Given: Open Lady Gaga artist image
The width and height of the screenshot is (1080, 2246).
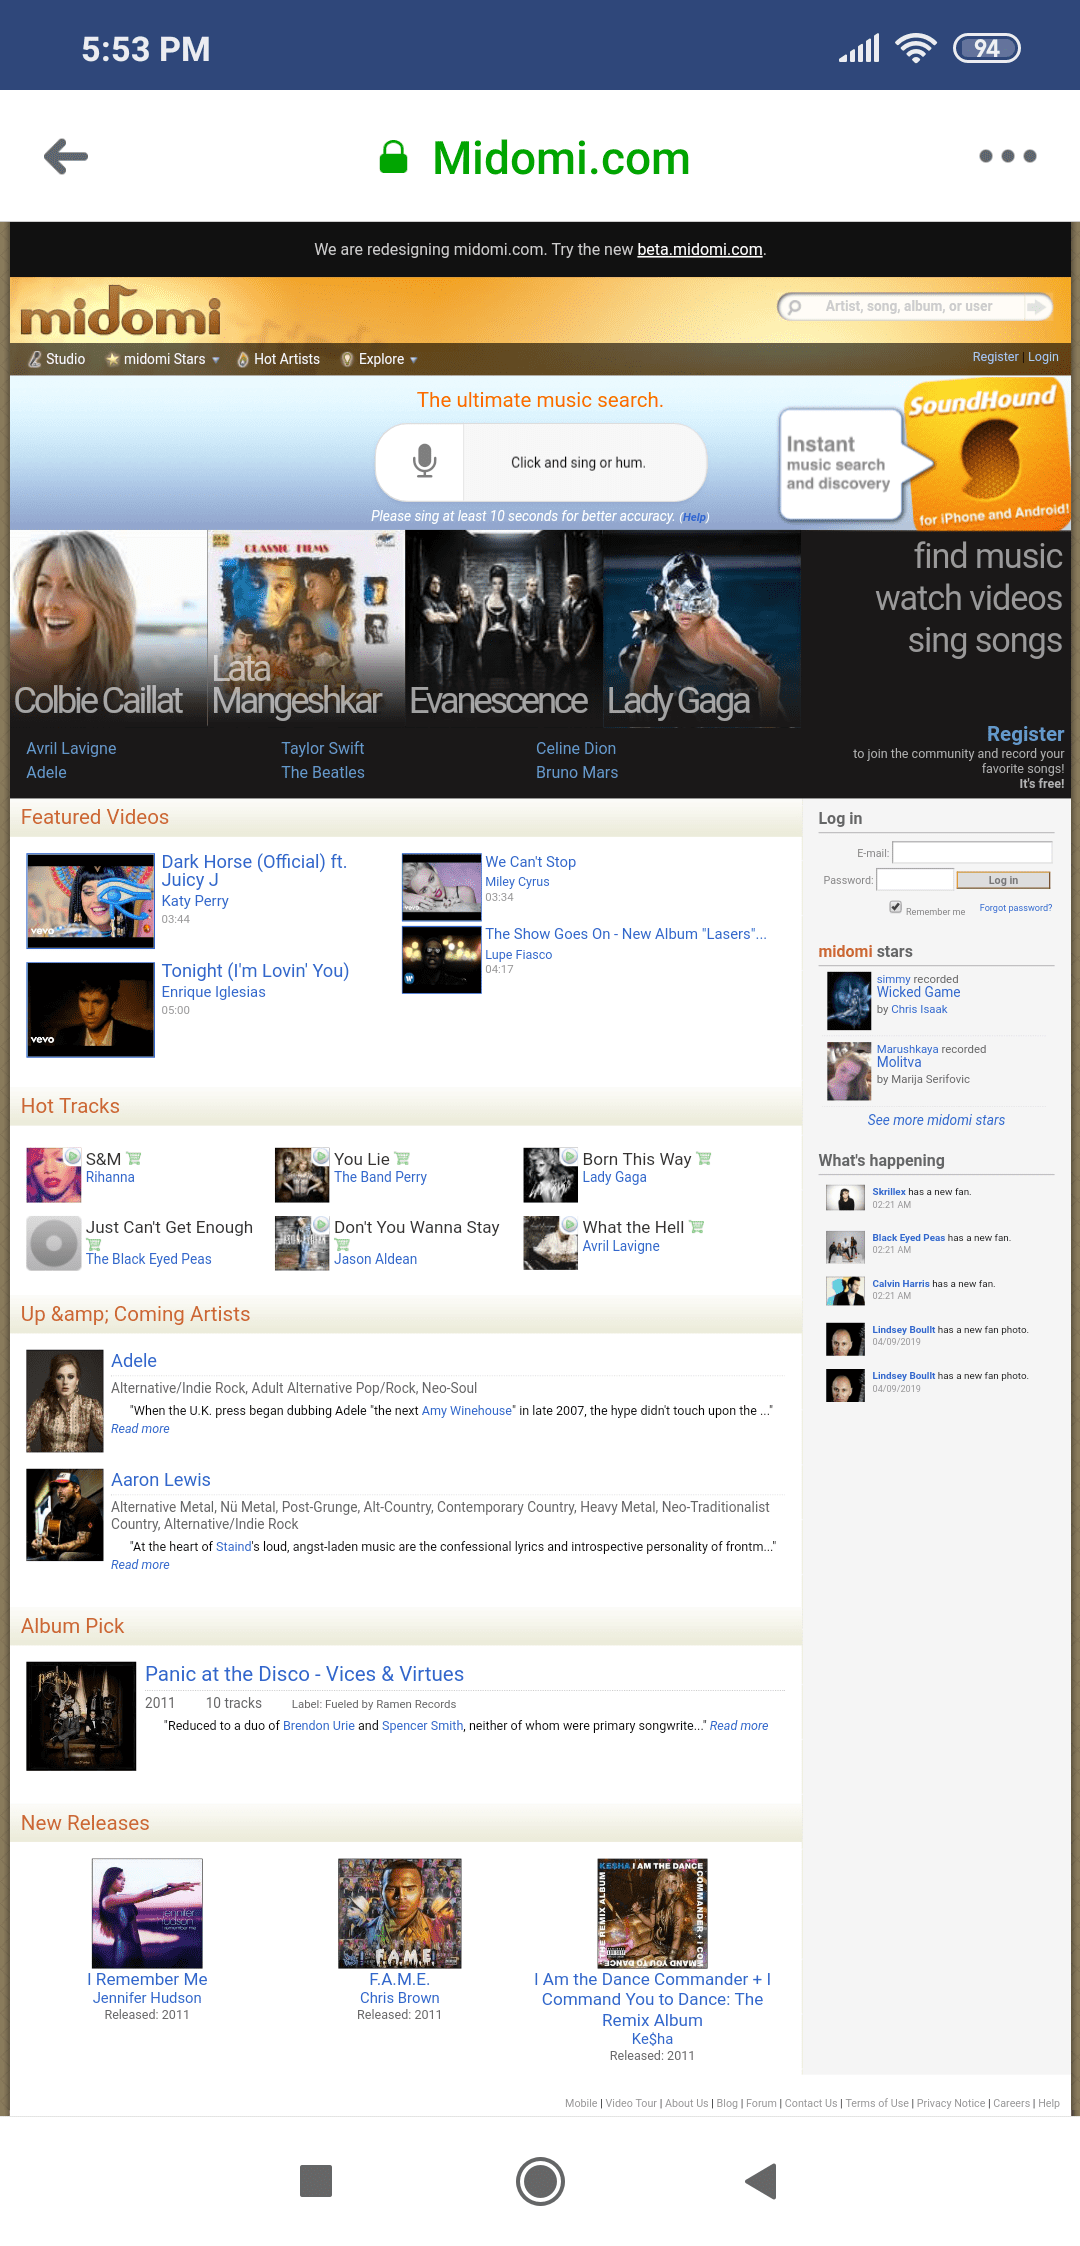Looking at the screenshot, I should pos(702,627).
